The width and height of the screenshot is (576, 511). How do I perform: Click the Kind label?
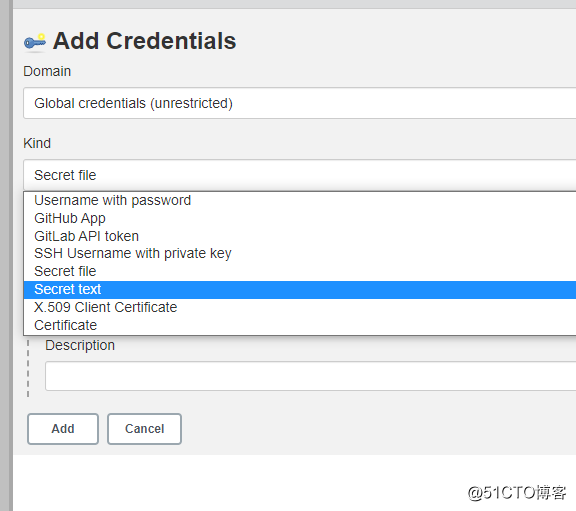point(37,143)
